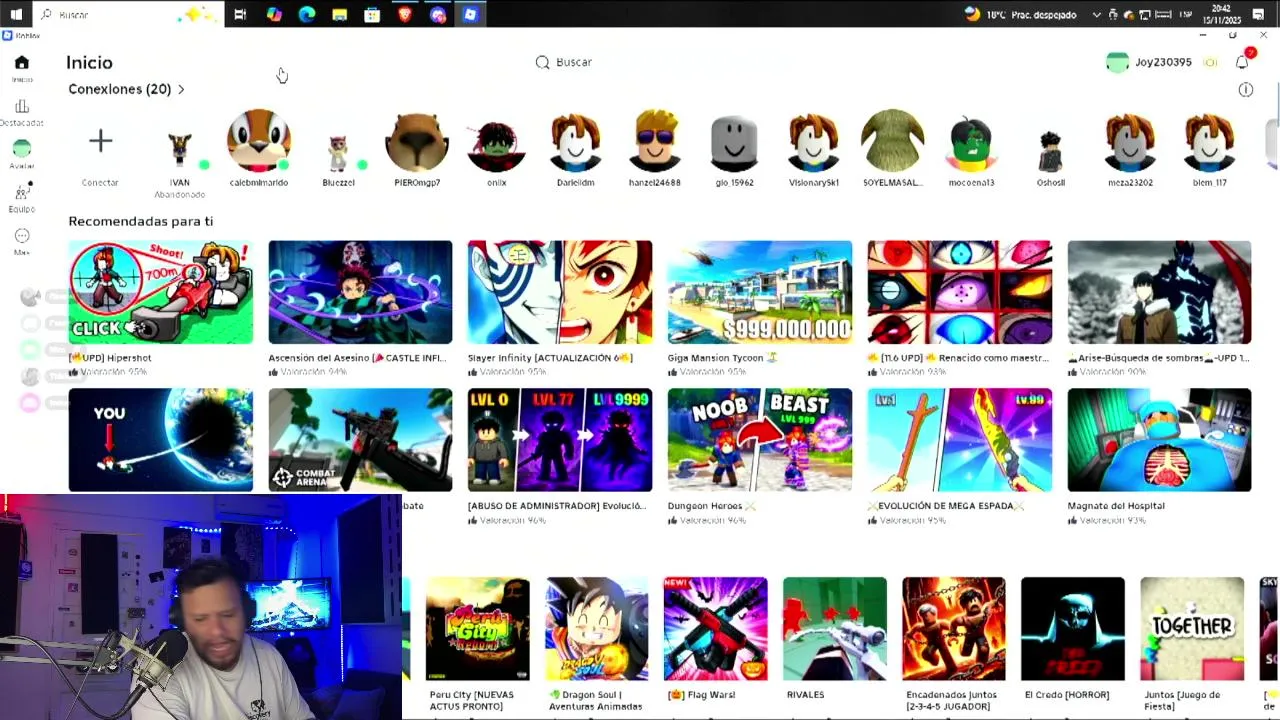Open the notifications bell
This screenshot has height=720, width=1280.
tap(1242, 62)
